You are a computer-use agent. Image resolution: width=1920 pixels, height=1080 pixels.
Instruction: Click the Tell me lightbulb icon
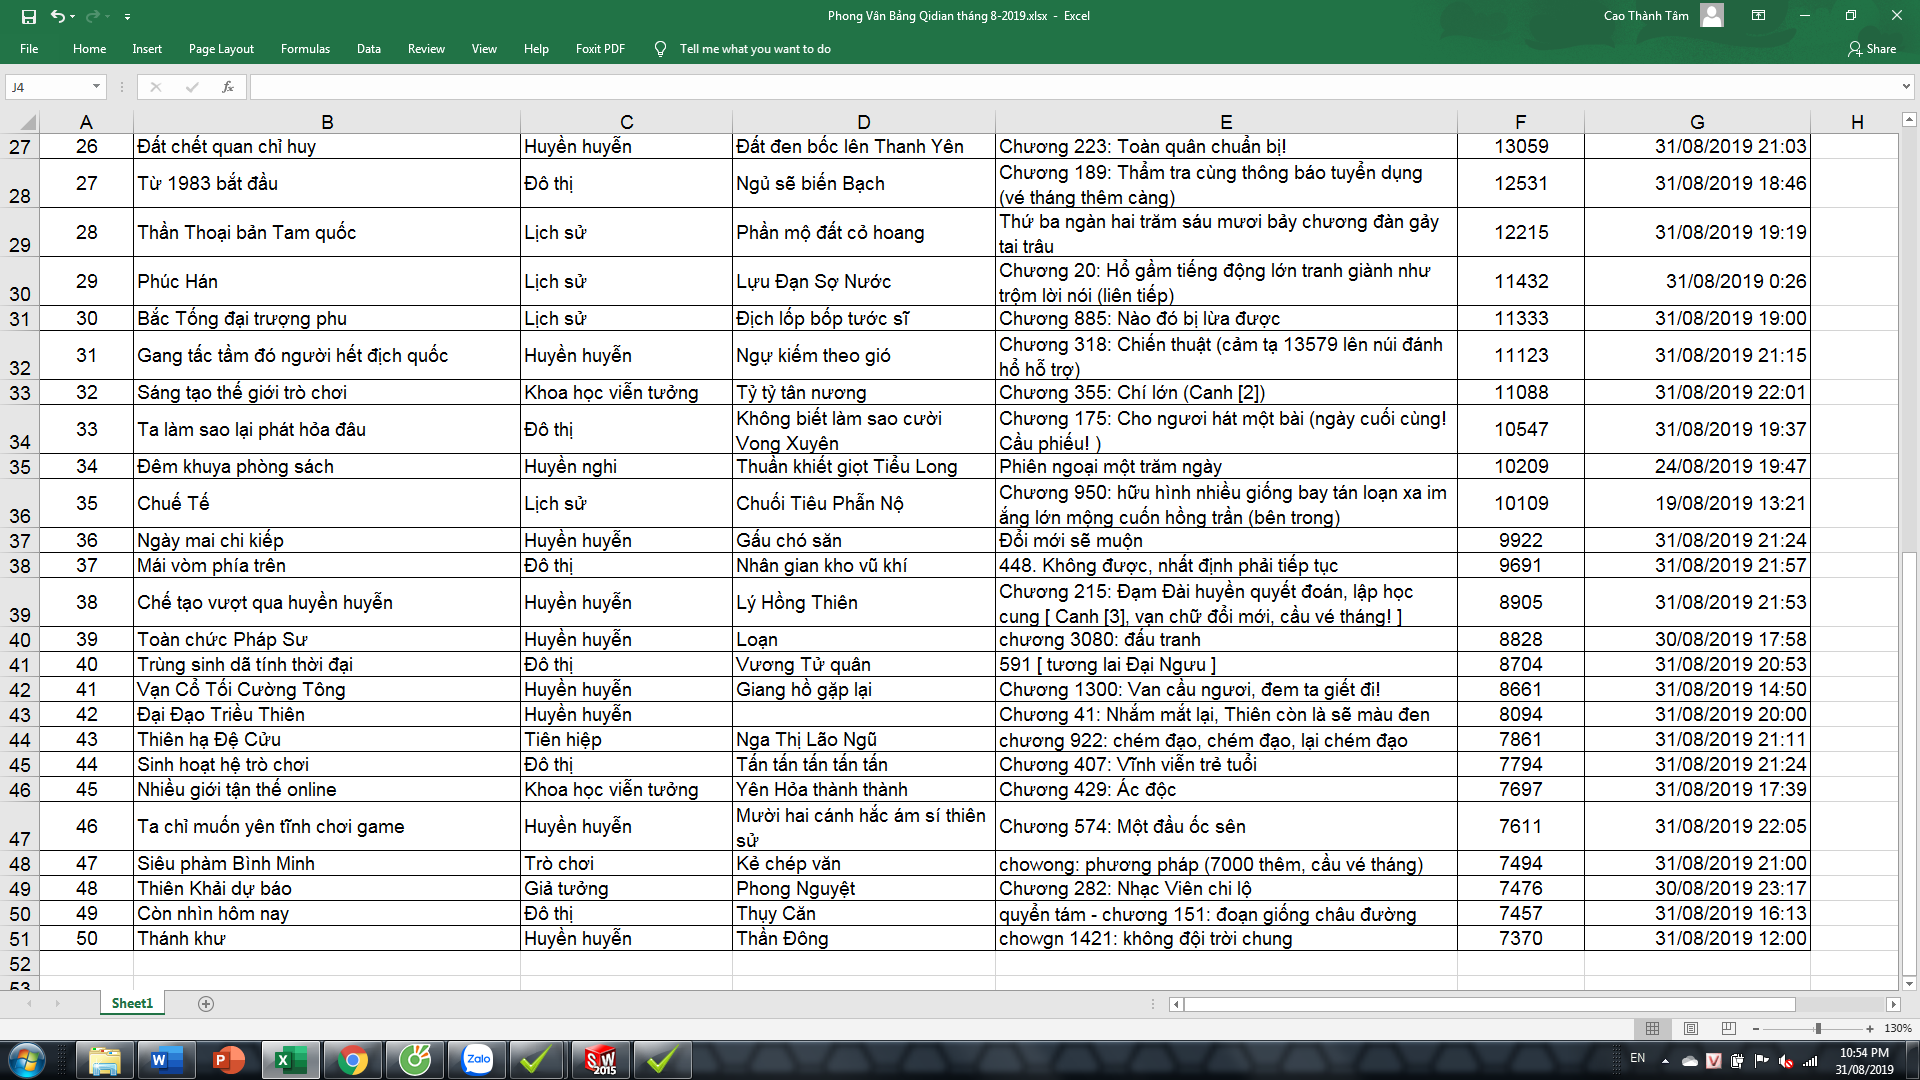click(660, 49)
